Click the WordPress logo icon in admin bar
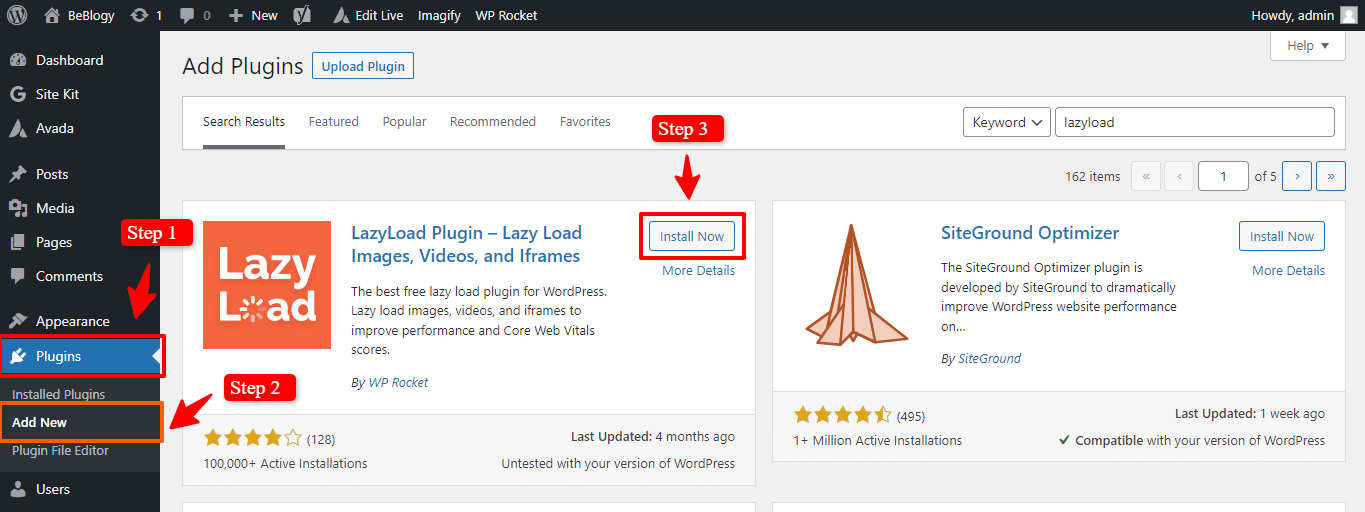The width and height of the screenshot is (1365, 512). 17,15
